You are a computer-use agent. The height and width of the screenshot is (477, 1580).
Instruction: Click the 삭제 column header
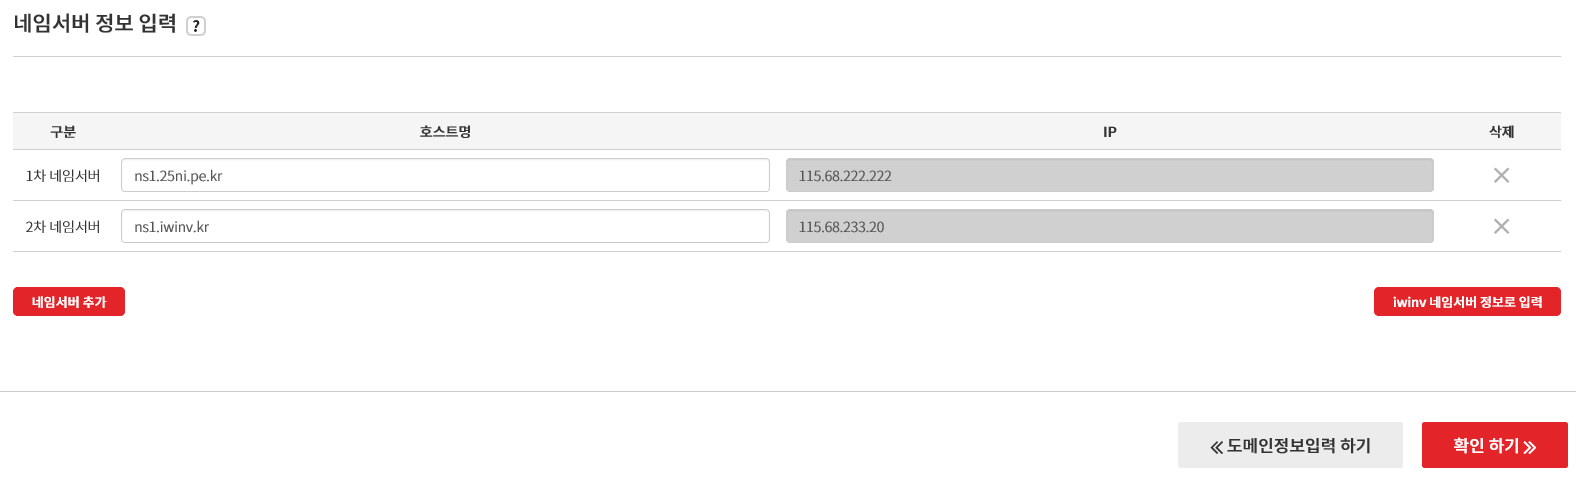[1501, 132]
